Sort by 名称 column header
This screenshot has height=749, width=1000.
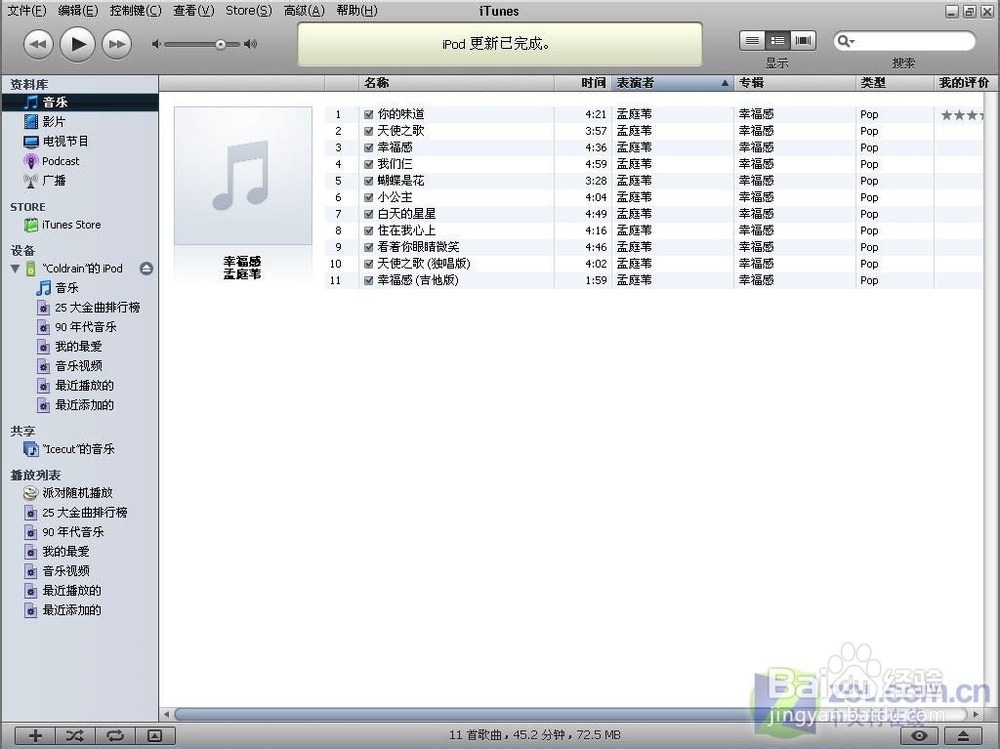point(456,83)
